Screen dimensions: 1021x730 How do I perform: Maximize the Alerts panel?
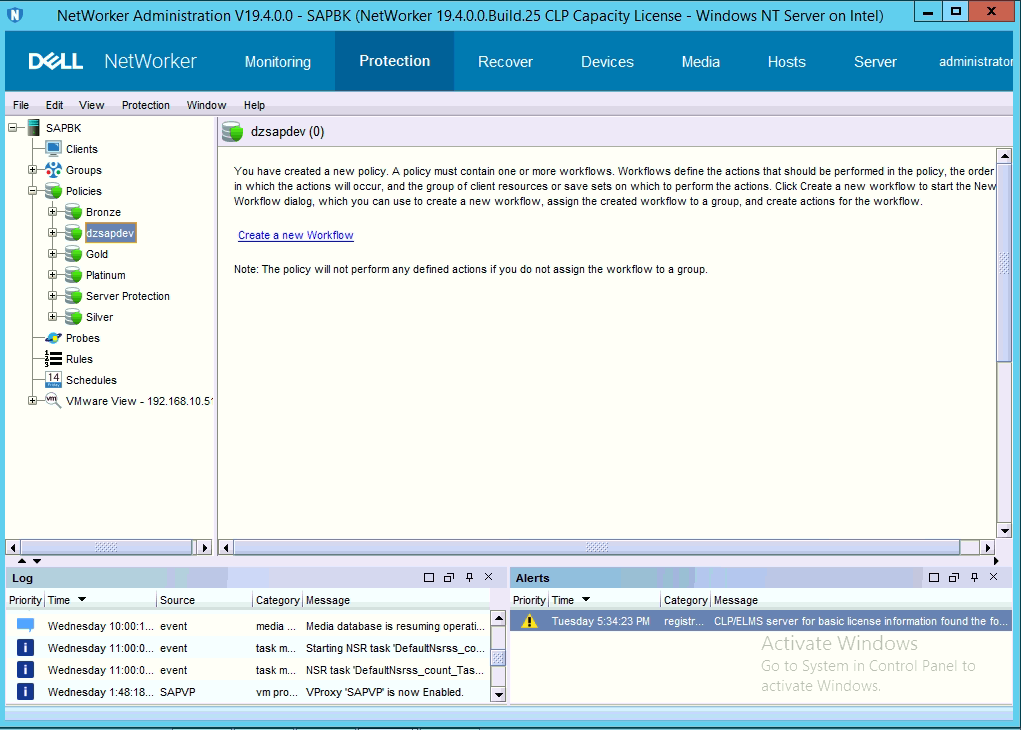pos(933,578)
